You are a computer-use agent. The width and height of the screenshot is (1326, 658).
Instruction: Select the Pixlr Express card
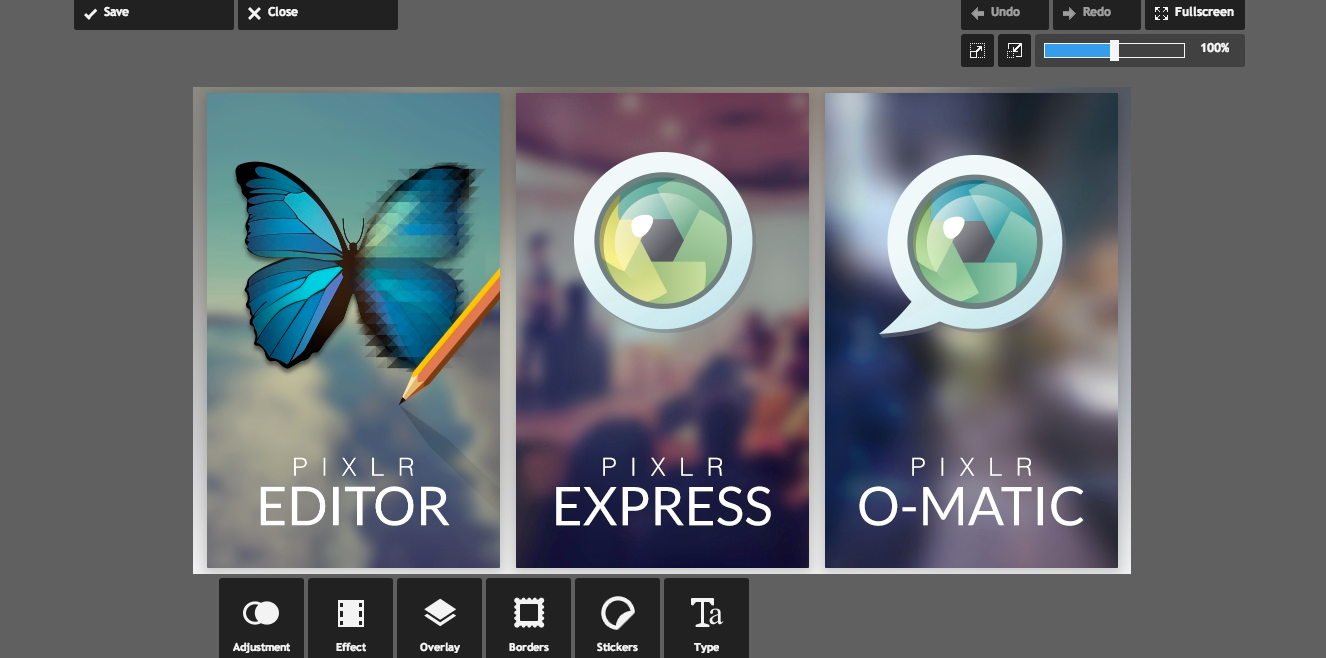tap(662, 331)
